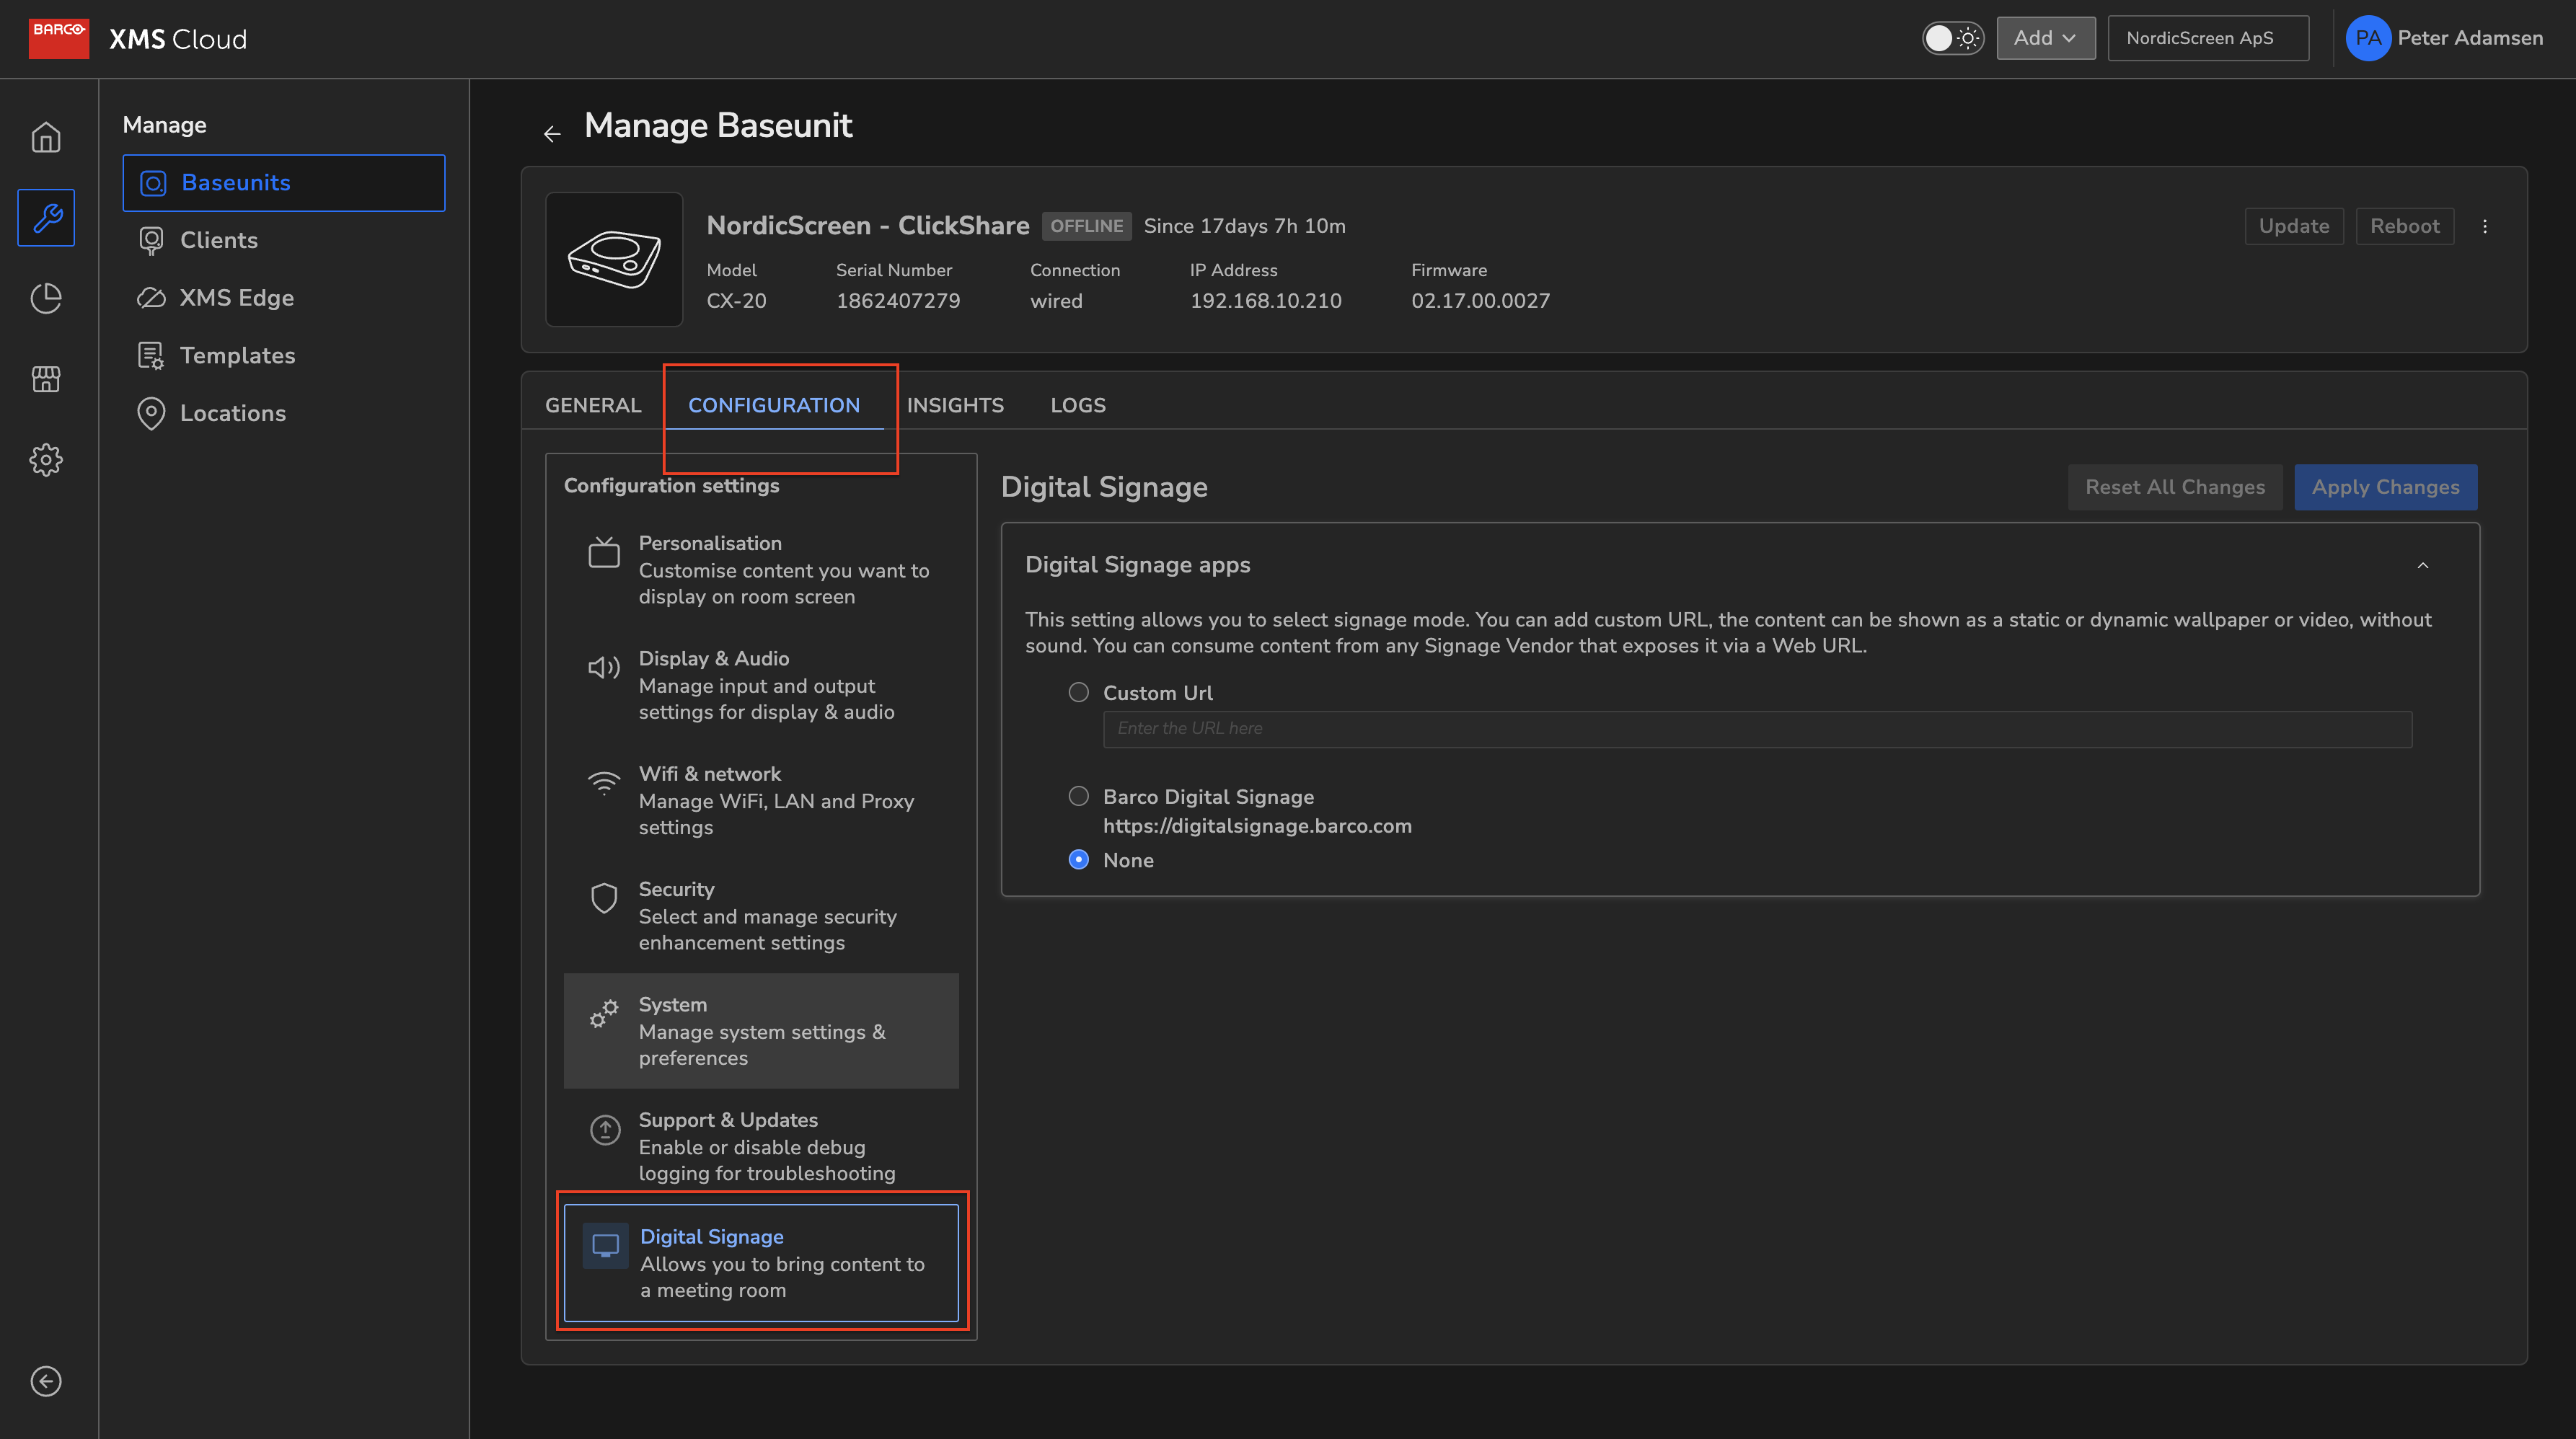Open the three-dot more options menu
This screenshot has height=1439, width=2576.
click(x=2485, y=226)
